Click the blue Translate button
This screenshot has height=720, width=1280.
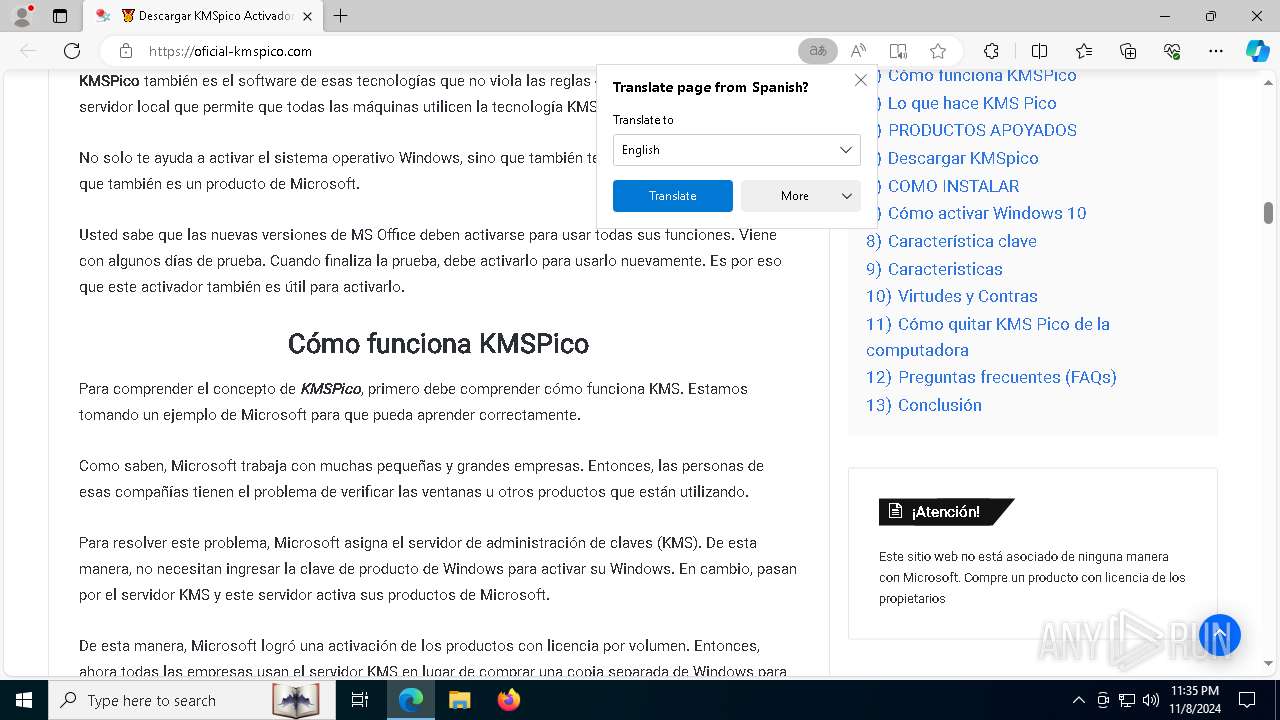pos(673,196)
